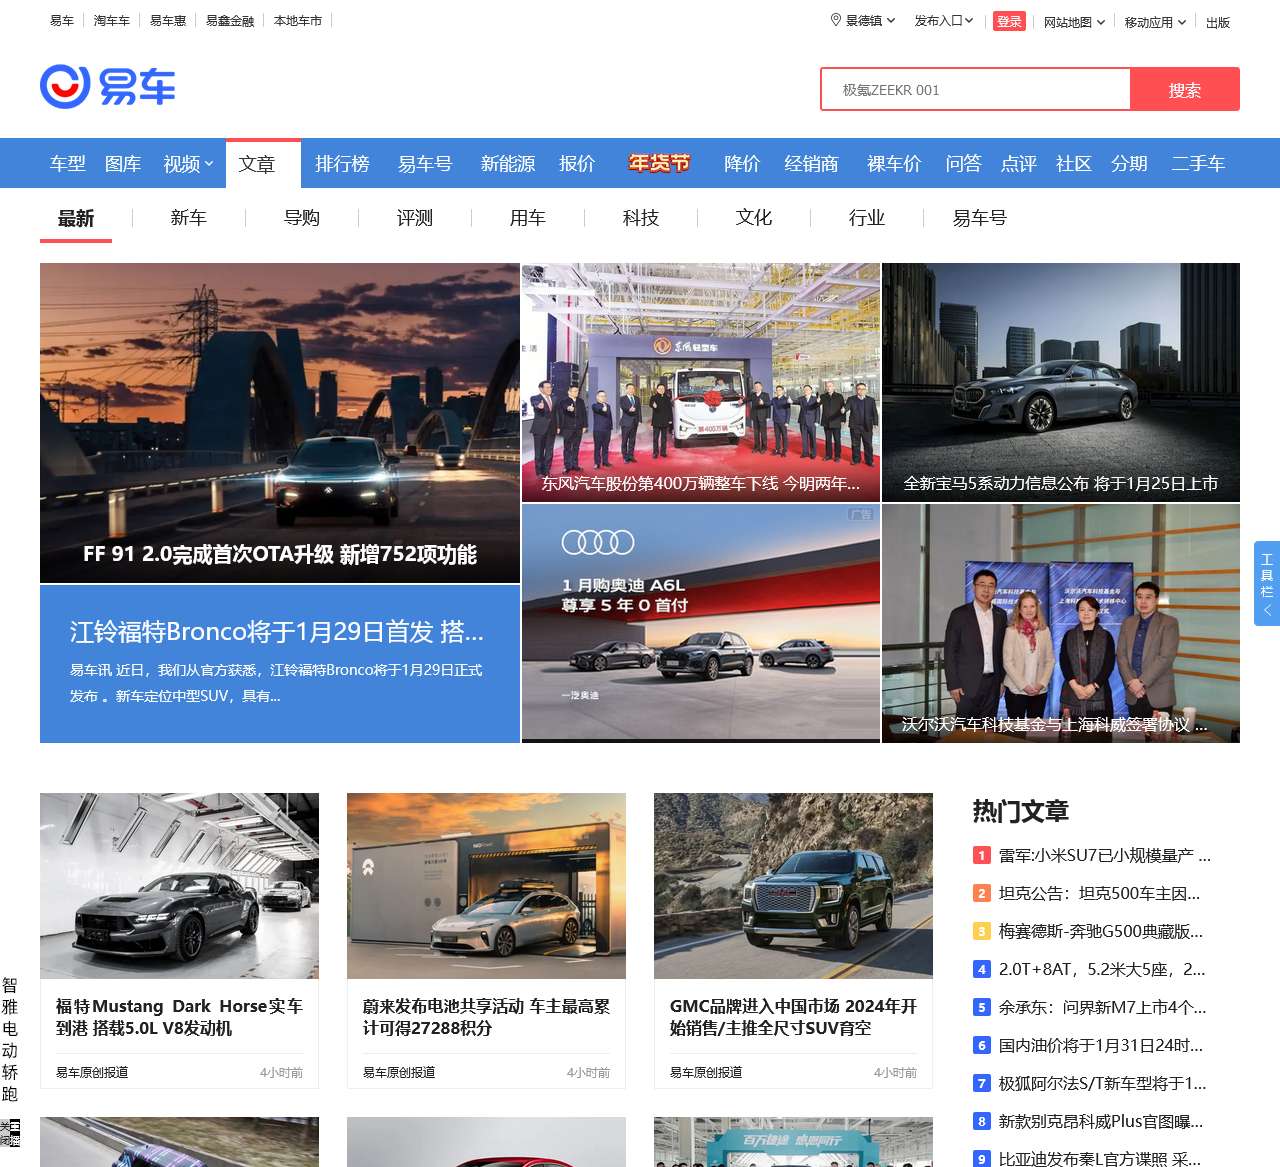Image resolution: width=1280 pixels, height=1167 pixels.
Task: Go to 车型 in the navigation bar
Action: [68, 163]
